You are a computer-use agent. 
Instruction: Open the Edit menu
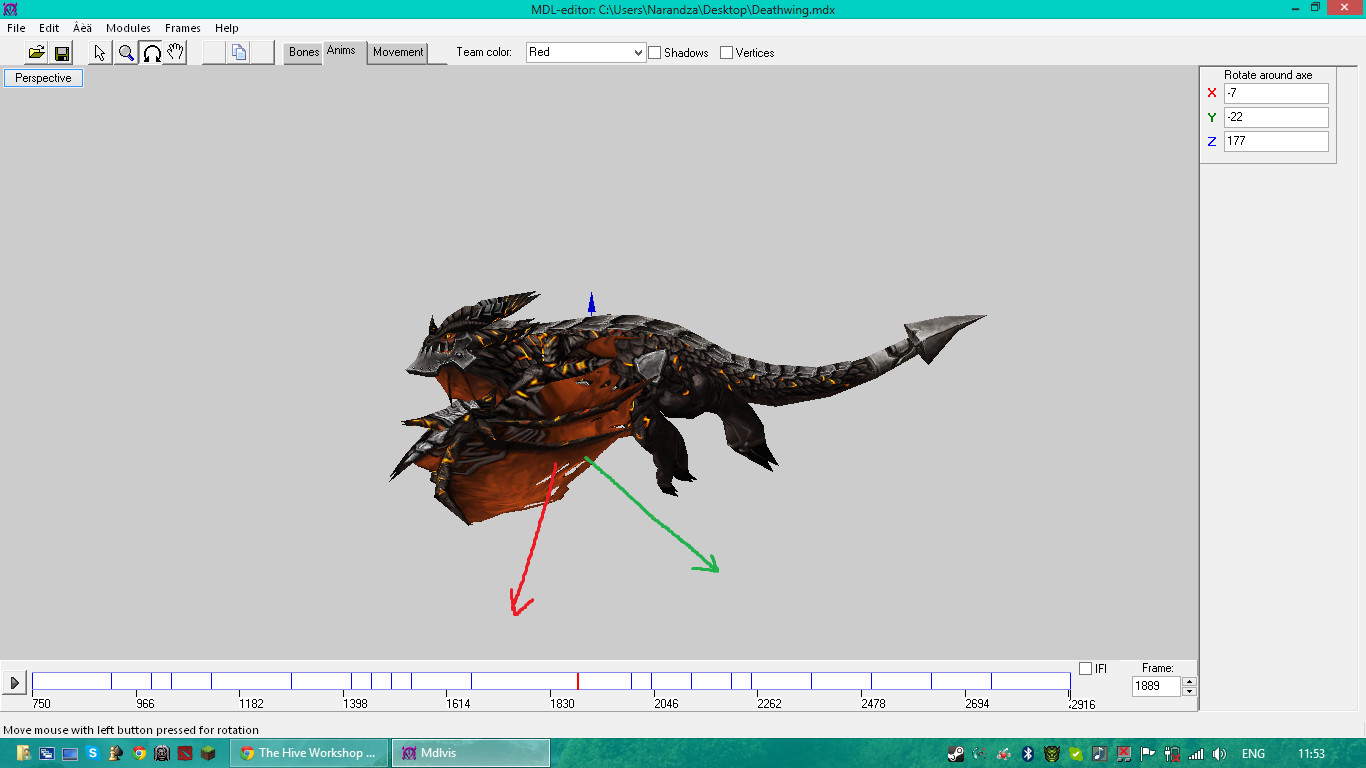49,28
